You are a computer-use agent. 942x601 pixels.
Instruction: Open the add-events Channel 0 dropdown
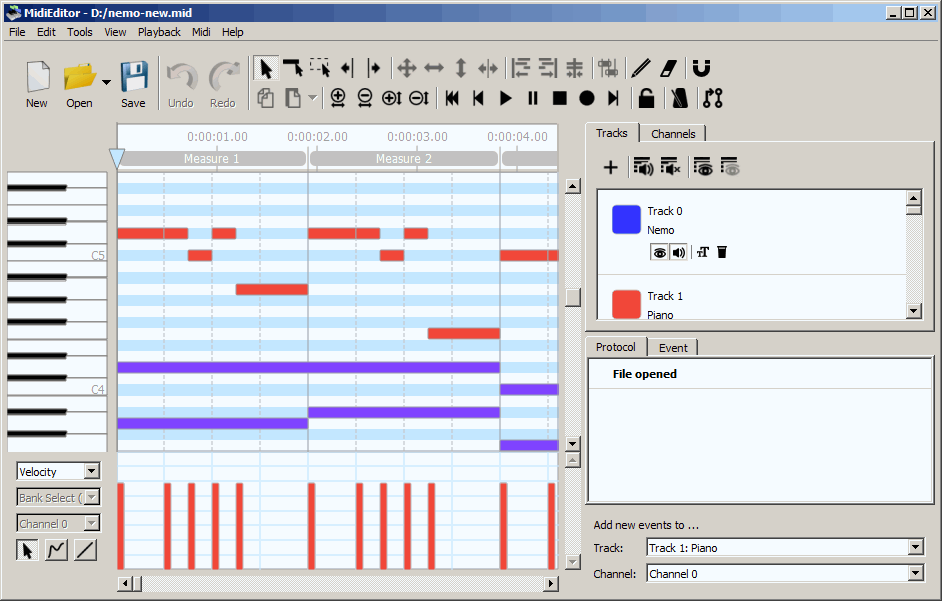point(785,573)
